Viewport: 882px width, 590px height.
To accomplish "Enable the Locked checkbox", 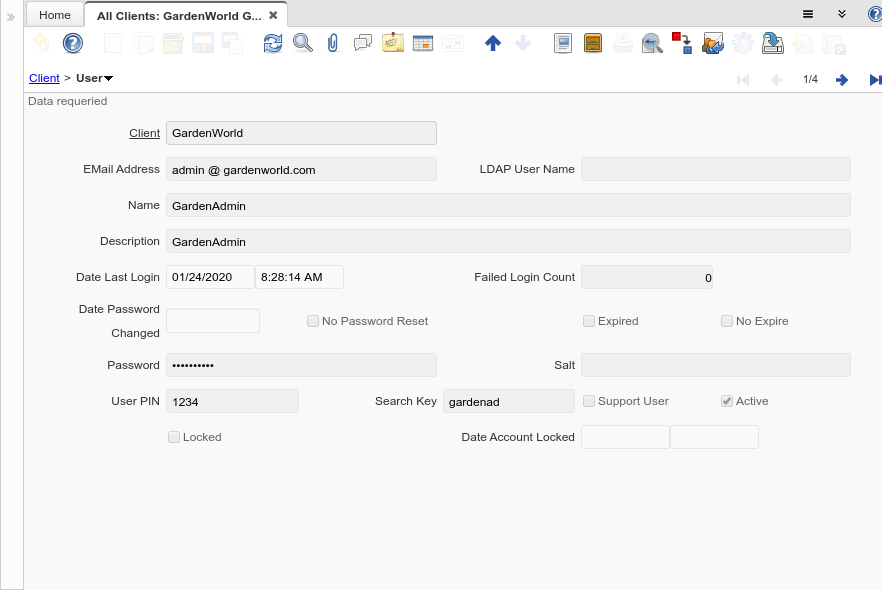I will point(174,437).
